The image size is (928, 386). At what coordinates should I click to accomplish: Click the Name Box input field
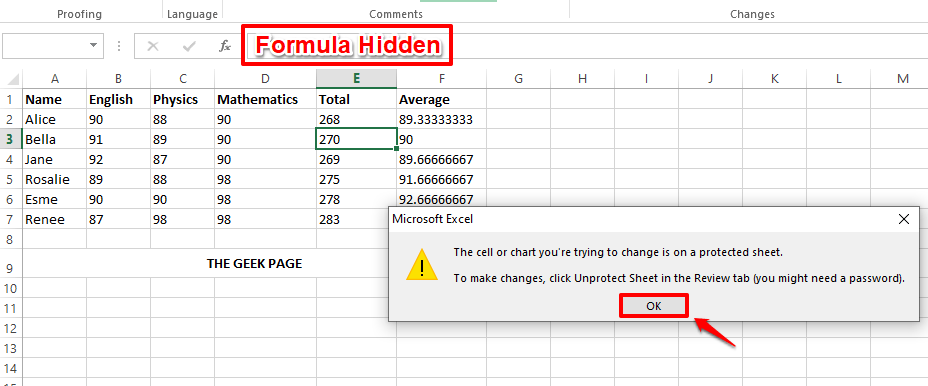tap(44, 46)
